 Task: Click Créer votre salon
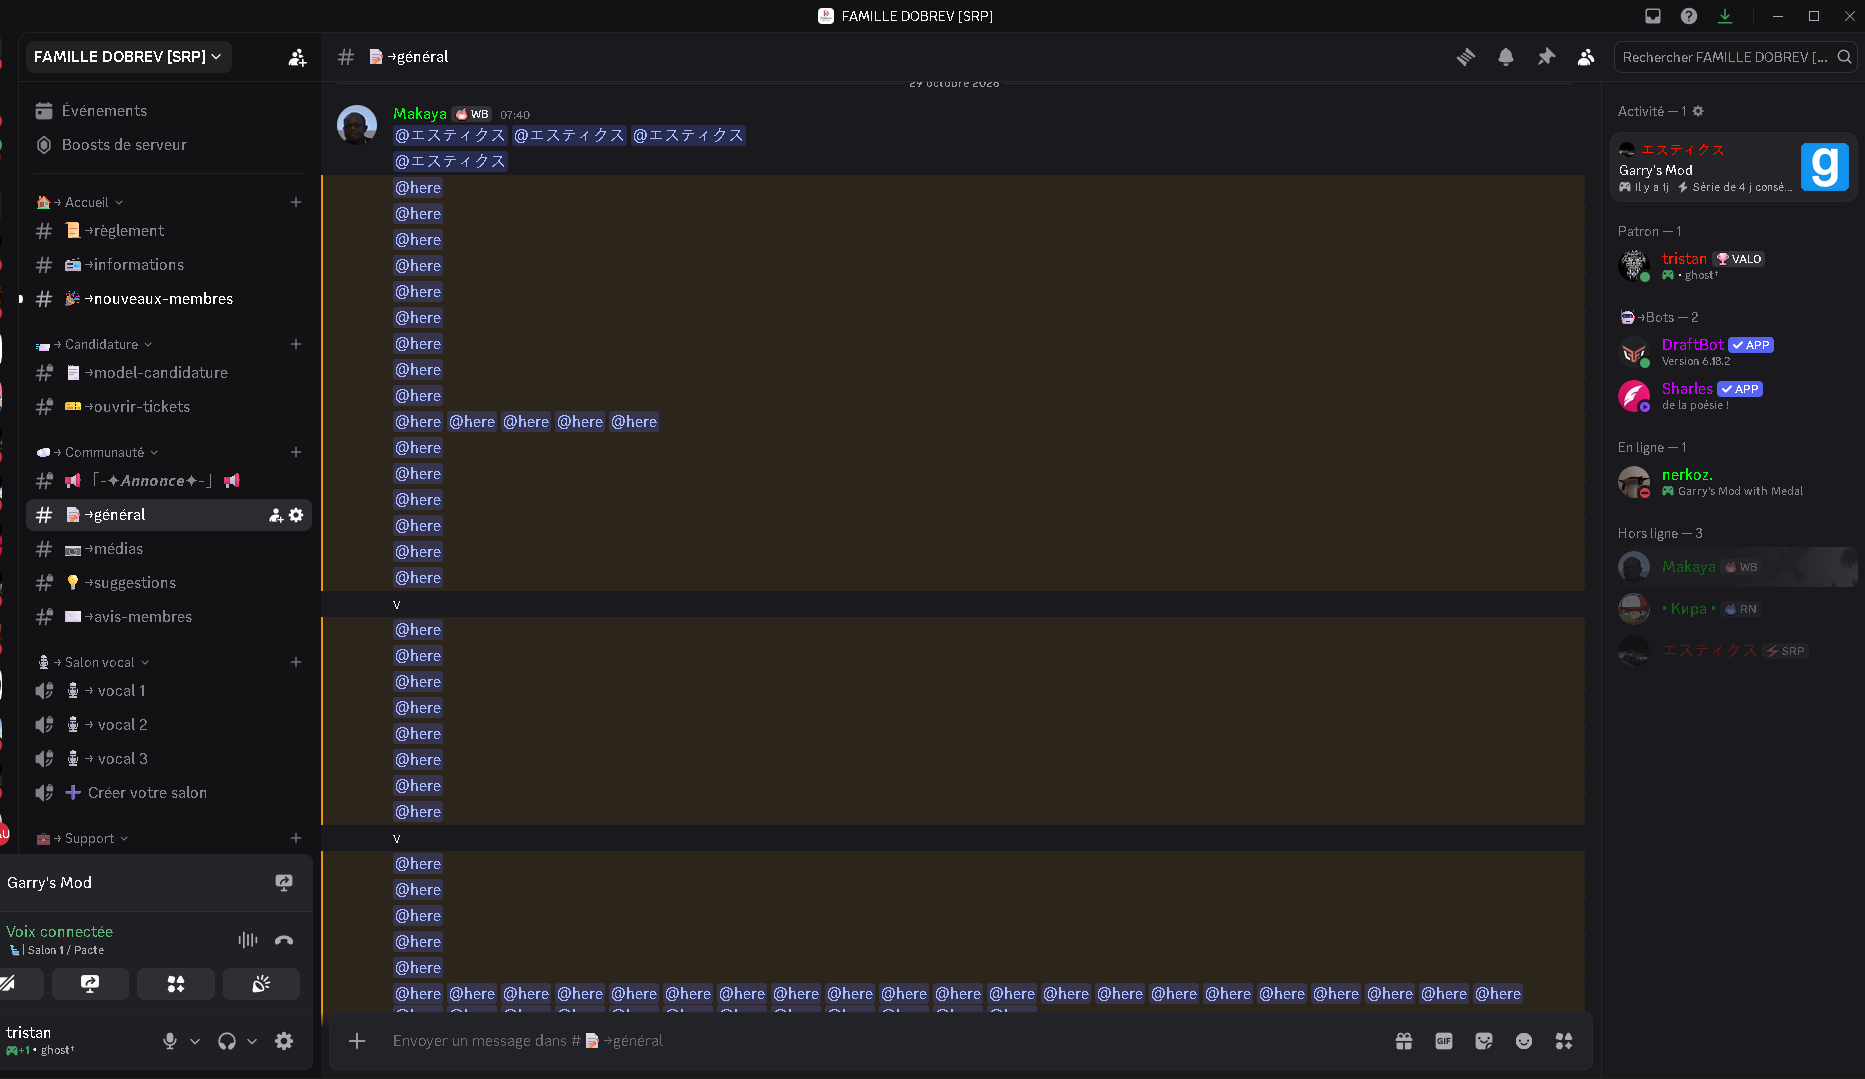point(169,793)
